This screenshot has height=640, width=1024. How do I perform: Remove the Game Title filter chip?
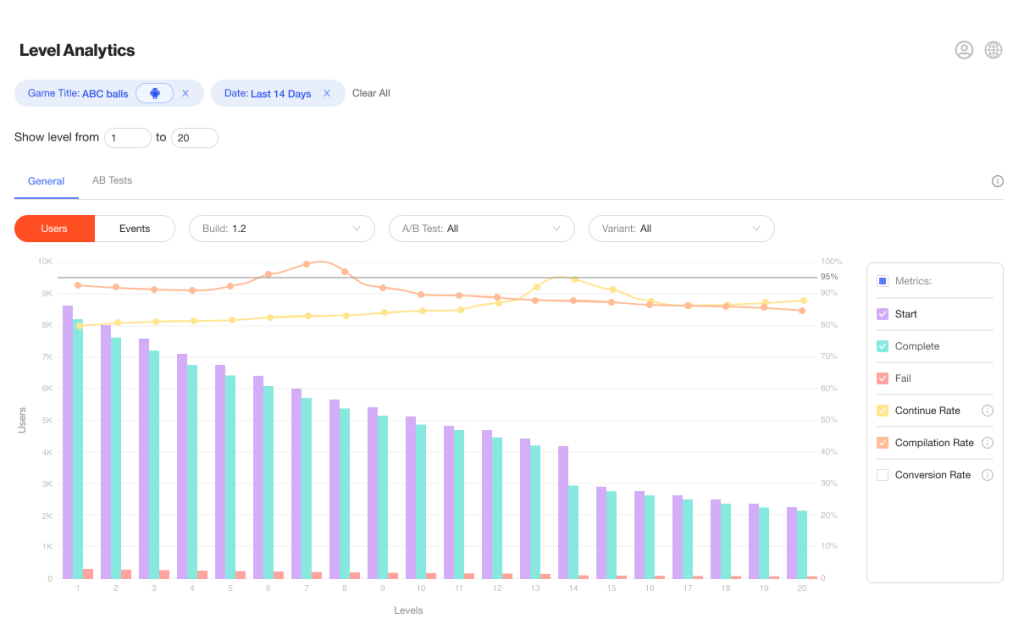click(185, 93)
